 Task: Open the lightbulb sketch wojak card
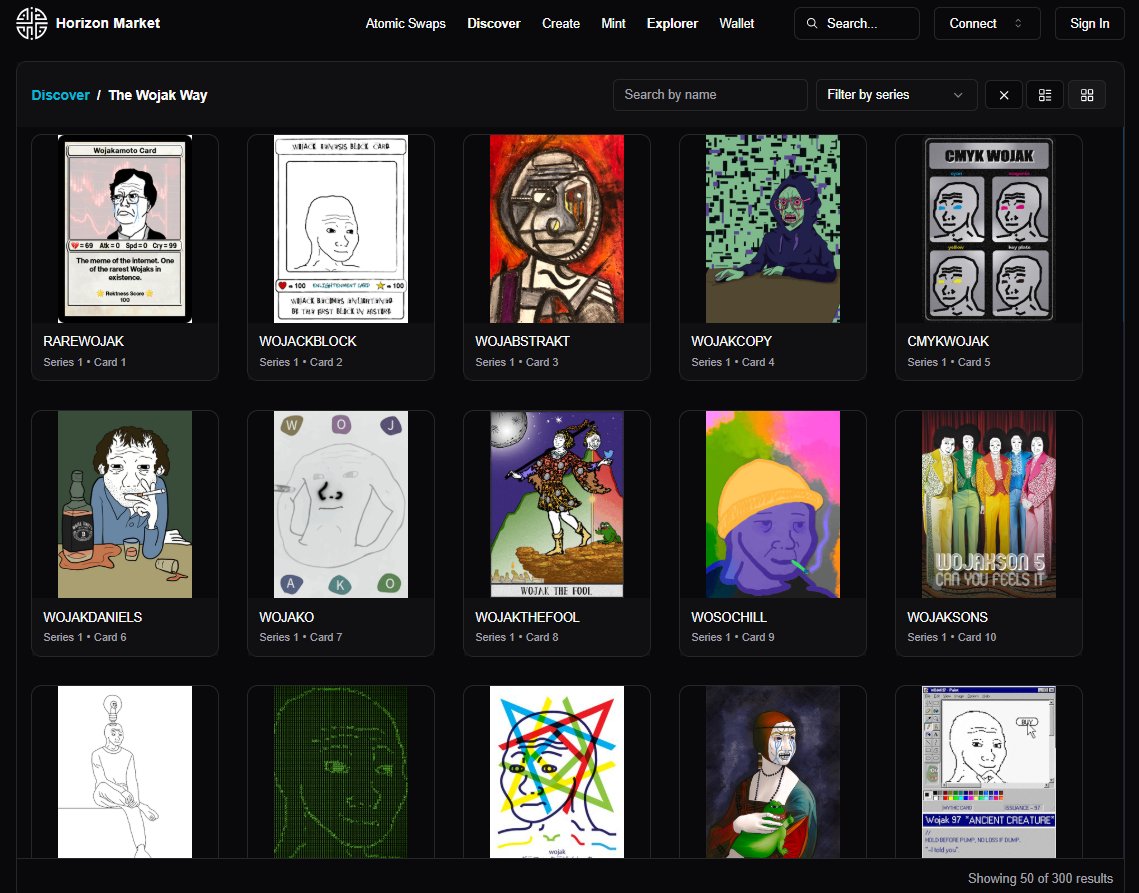(125, 772)
